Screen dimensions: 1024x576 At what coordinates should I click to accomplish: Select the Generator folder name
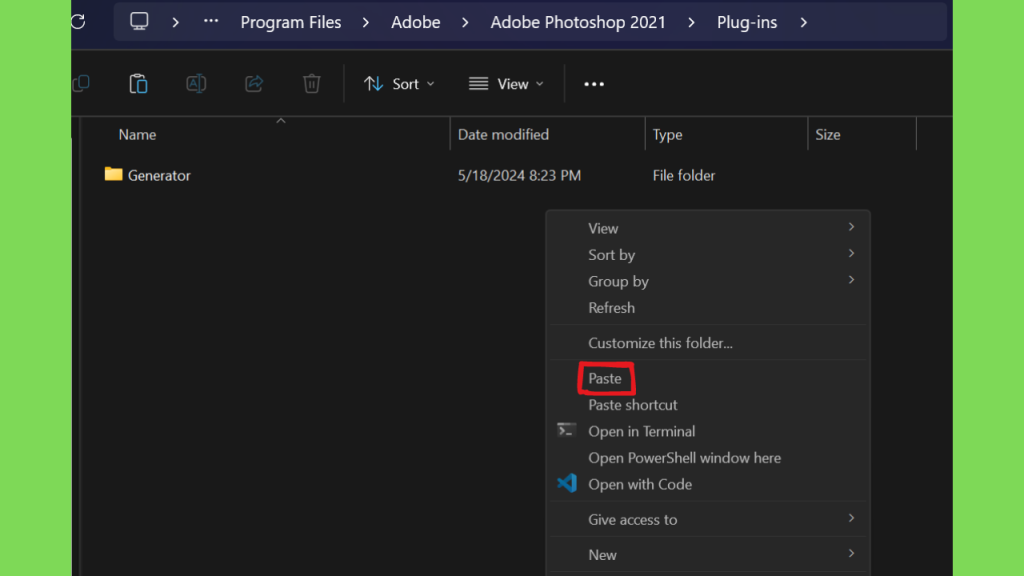point(159,175)
